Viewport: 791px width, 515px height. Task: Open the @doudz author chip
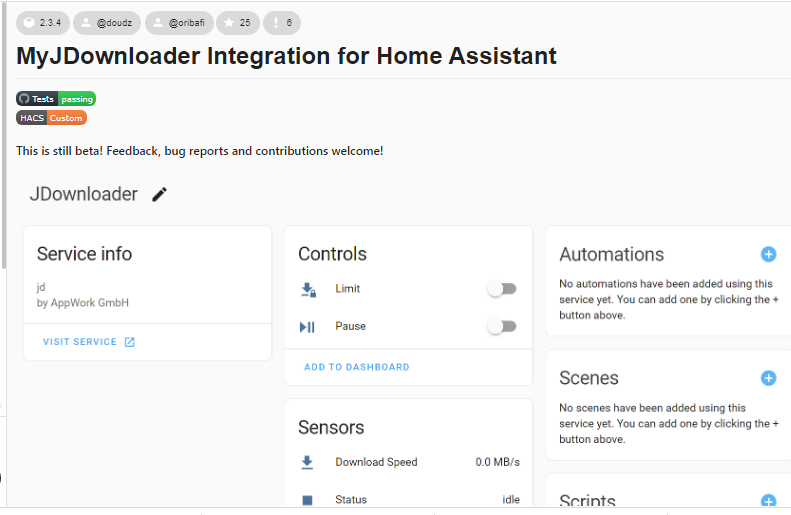click(x=107, y=23)
